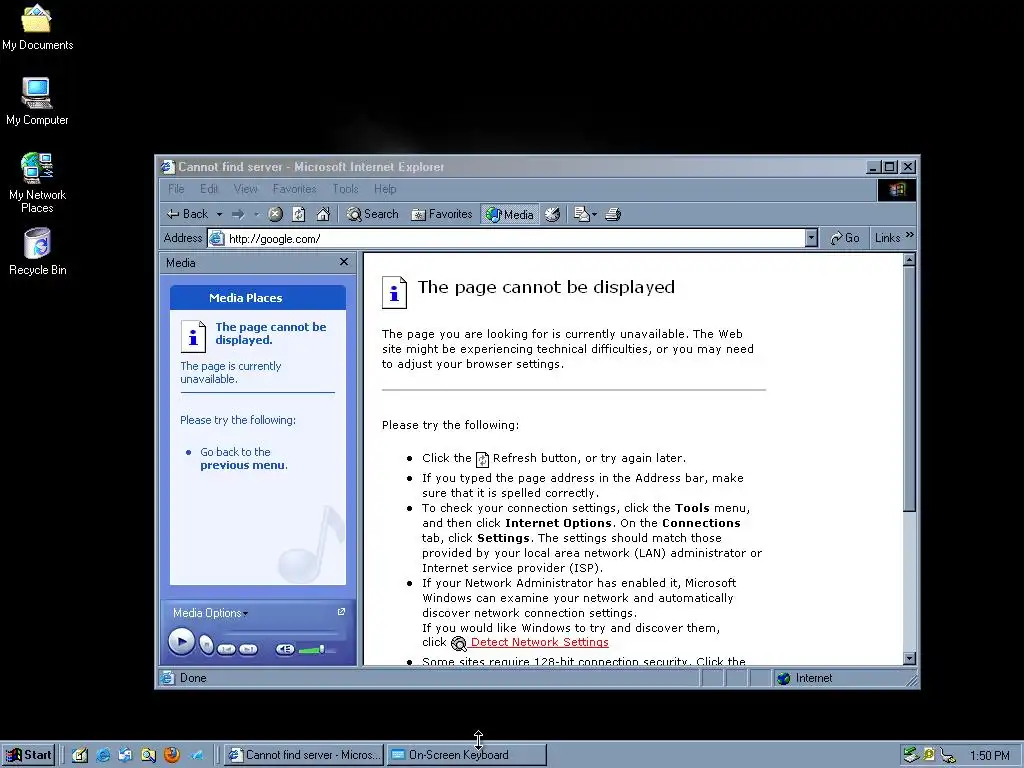Expand the Media Options menu
Viewport: 1024px width, 768px height.
(210, 613)
